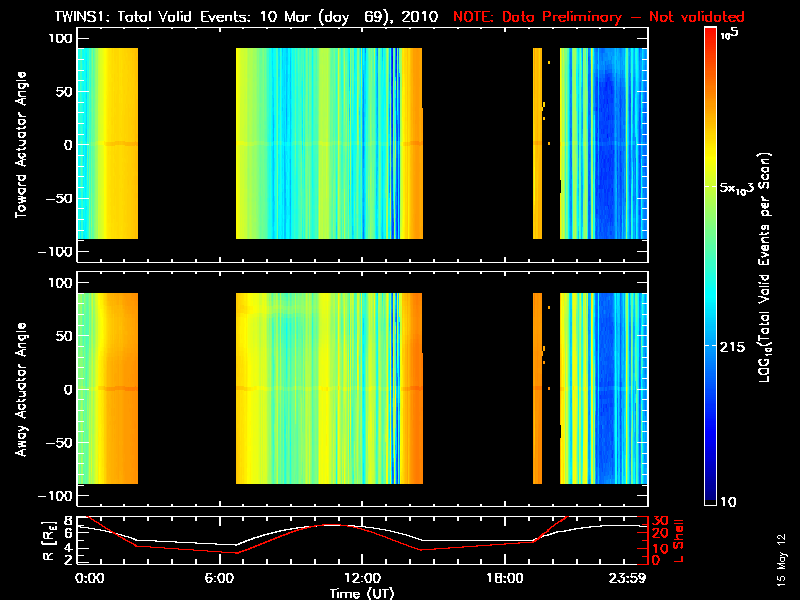Select the "Away Actuator Angle" axis label
800x600 pixels.
18,390
